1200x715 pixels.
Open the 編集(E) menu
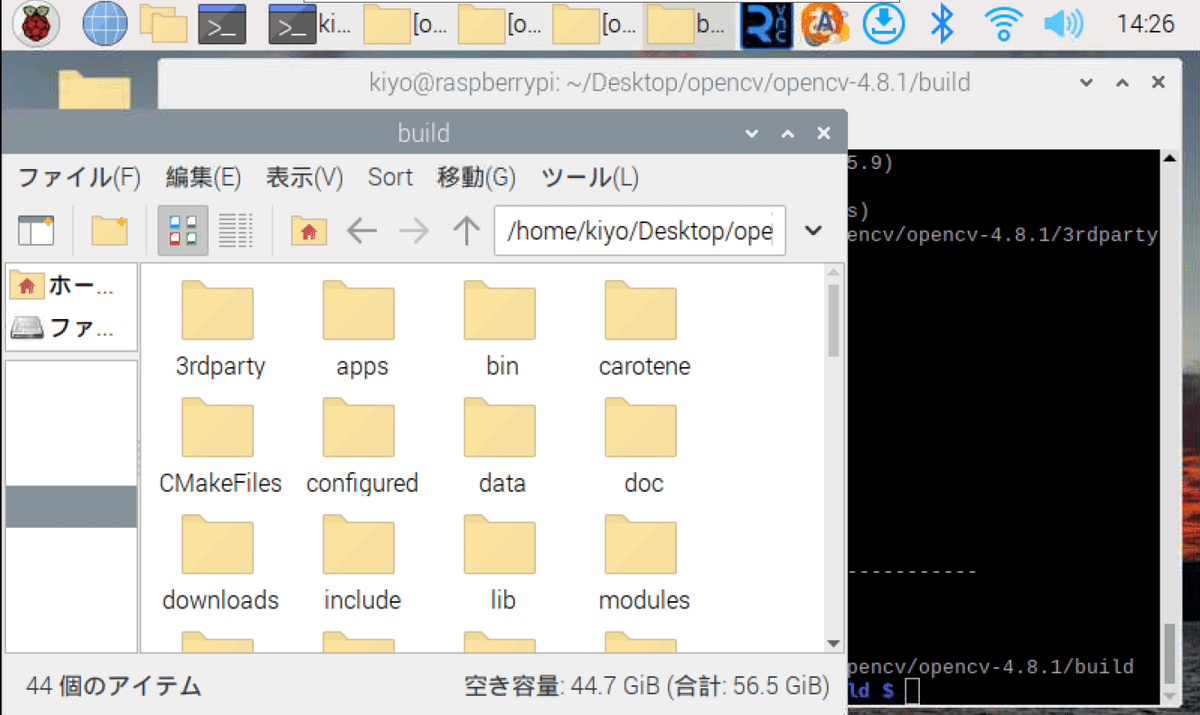coord(203,178)
